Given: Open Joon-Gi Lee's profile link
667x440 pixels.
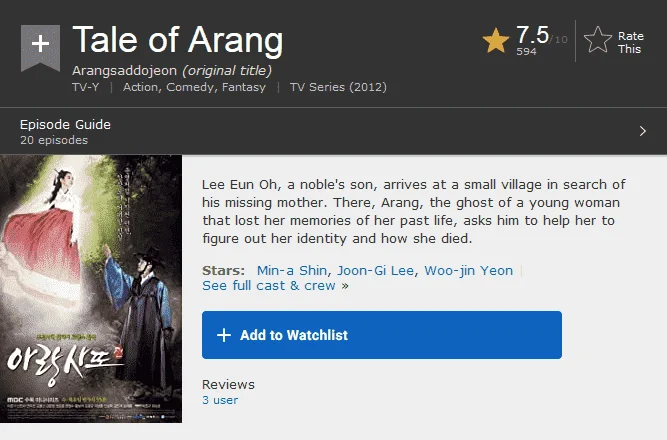Looking at the screenshot, I should pos(375,271).
